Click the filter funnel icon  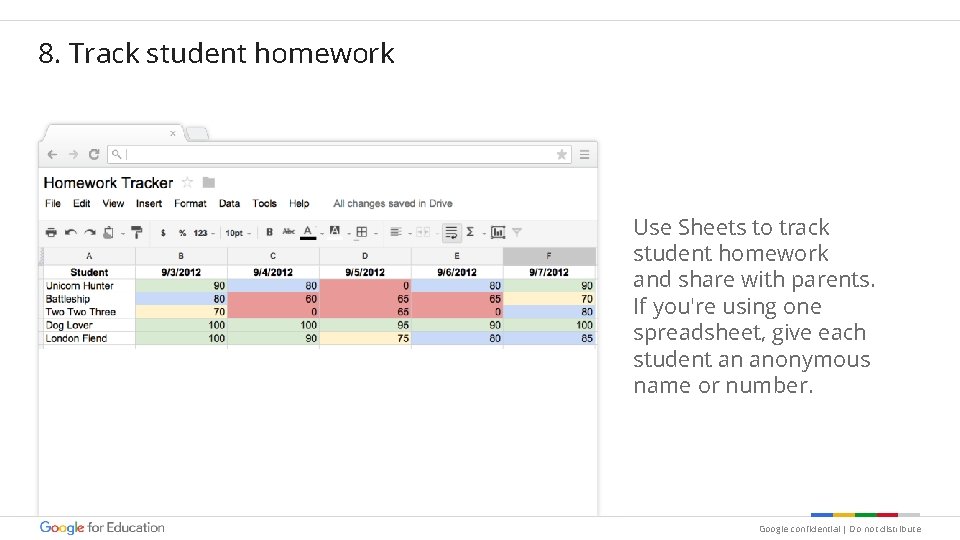pyautogui.click(x=517, y=232)
